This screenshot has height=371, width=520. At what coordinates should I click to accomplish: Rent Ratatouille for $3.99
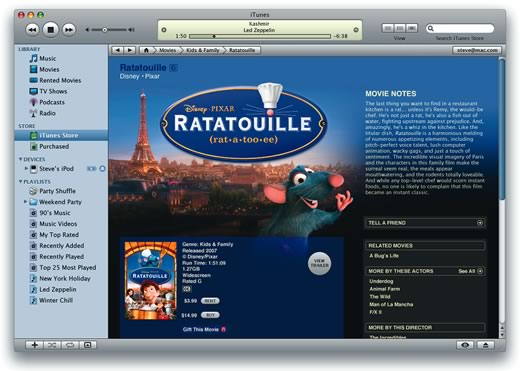pos(210,301)
